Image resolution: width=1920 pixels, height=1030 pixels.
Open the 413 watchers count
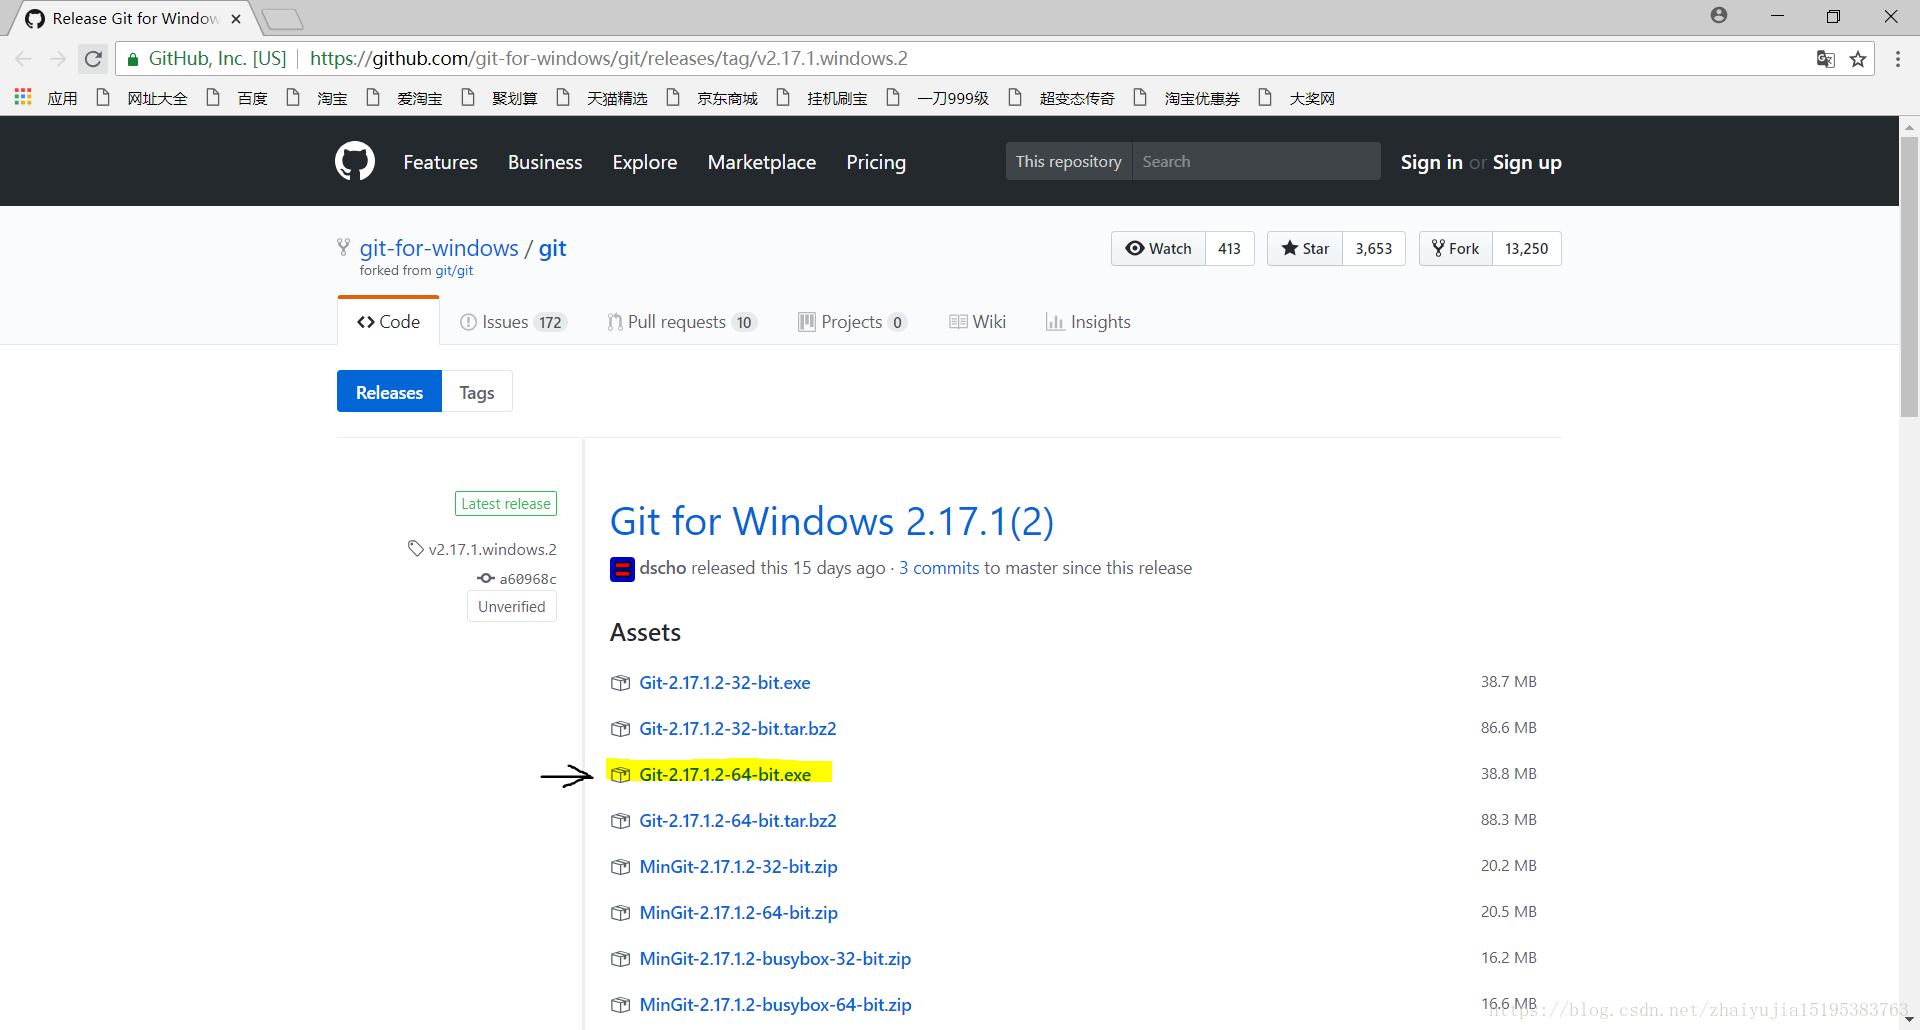pyautogui.click(x=1230, y=248)
